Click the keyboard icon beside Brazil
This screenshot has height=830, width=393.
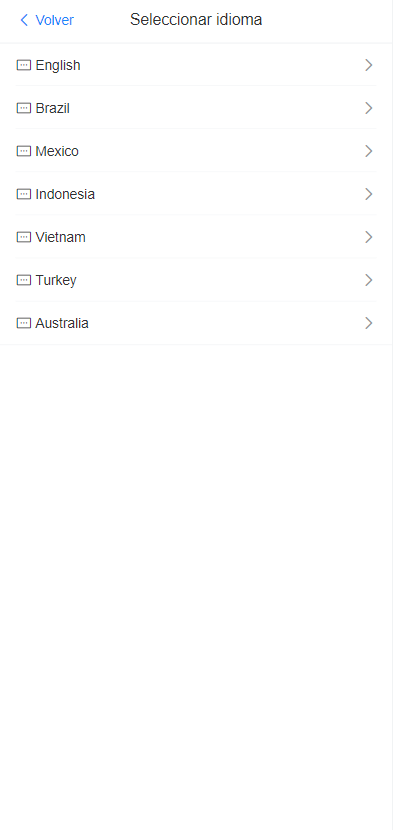pos(24,108)
